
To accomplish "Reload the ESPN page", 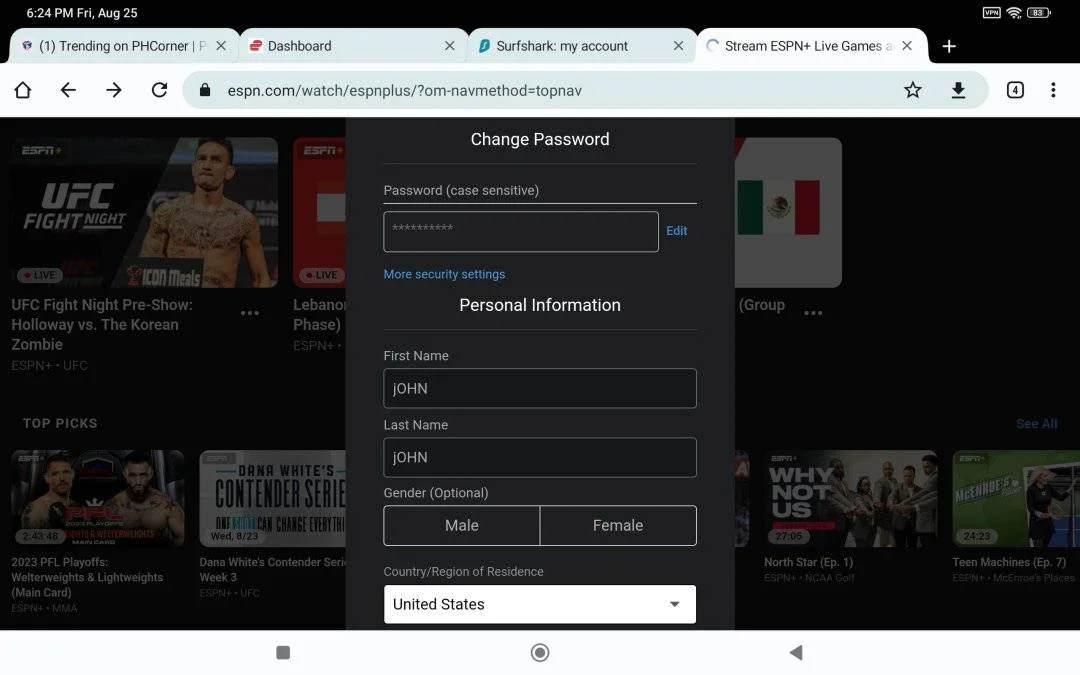I will (159, 90).
